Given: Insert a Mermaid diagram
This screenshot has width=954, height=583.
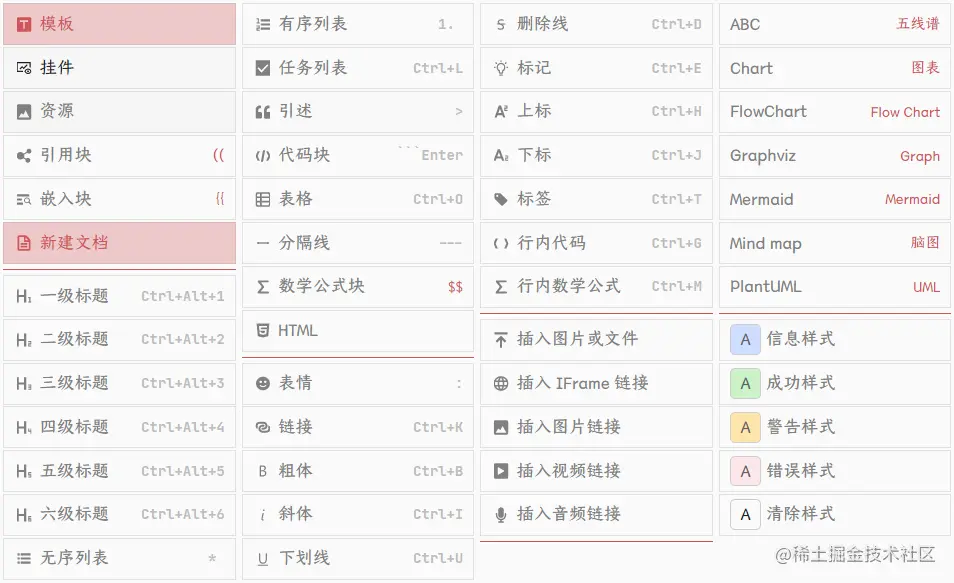Looking at the screenshot, I should coord(835,199).
